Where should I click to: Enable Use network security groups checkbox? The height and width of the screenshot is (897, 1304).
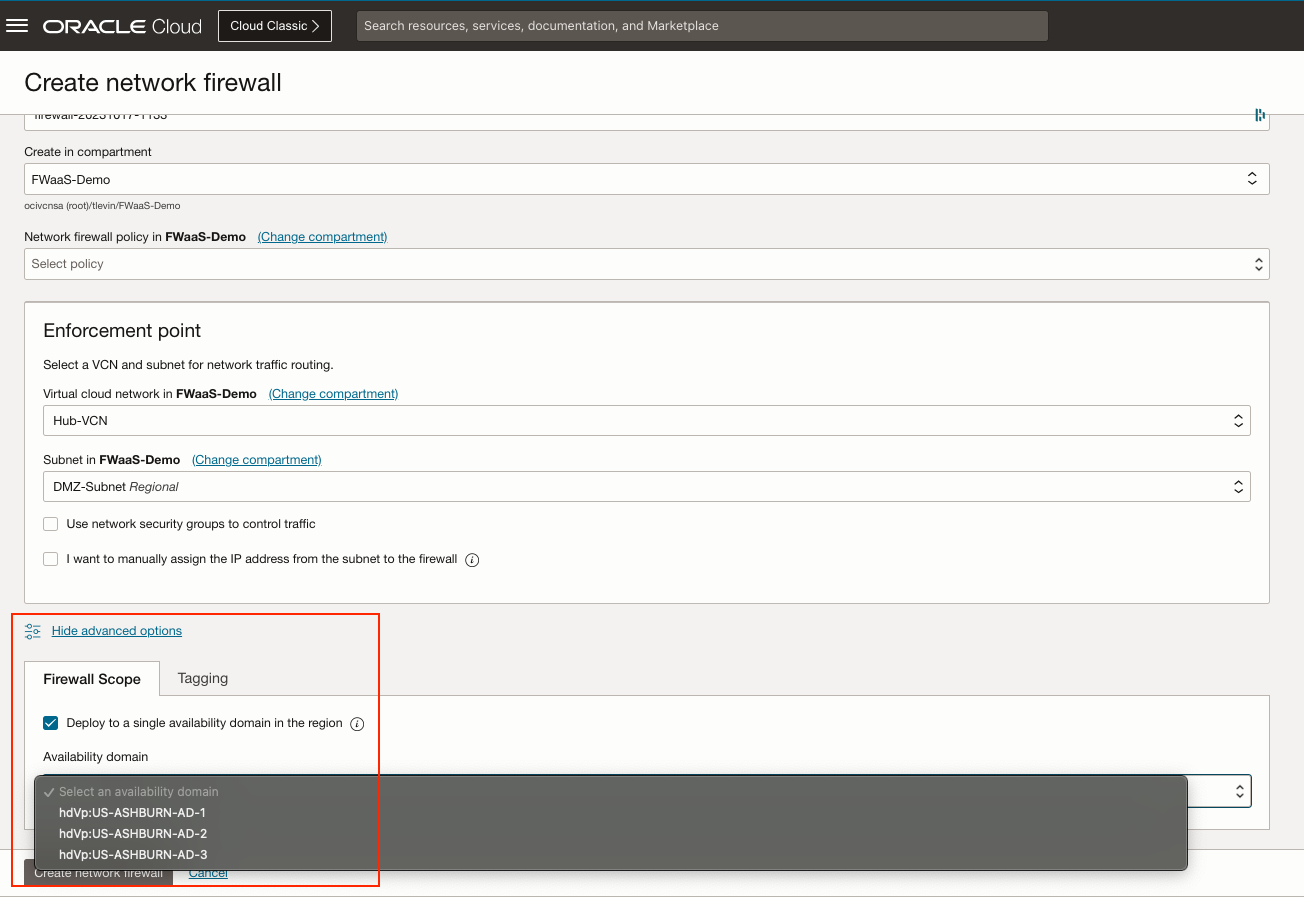51,524
